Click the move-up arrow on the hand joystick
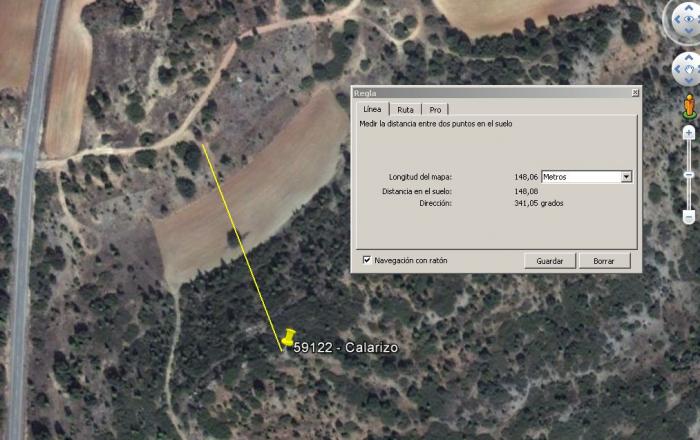Viewport: 700px width, 440px height. coord(689,58)
